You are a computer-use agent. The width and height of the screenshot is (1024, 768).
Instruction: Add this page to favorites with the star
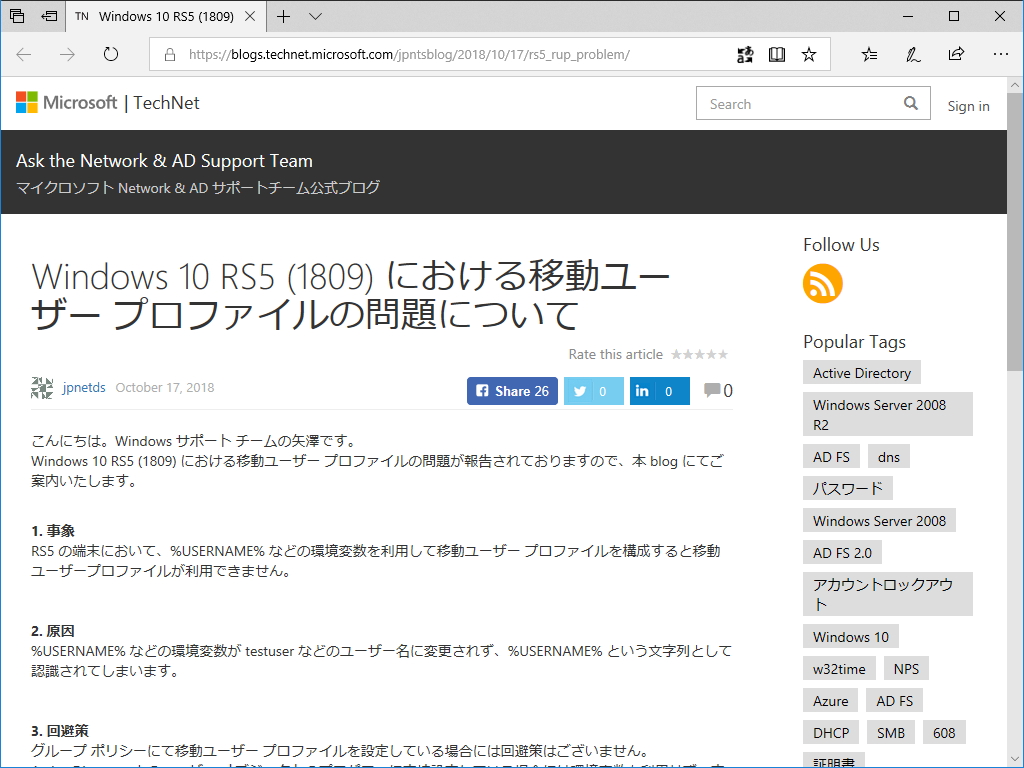809,54
